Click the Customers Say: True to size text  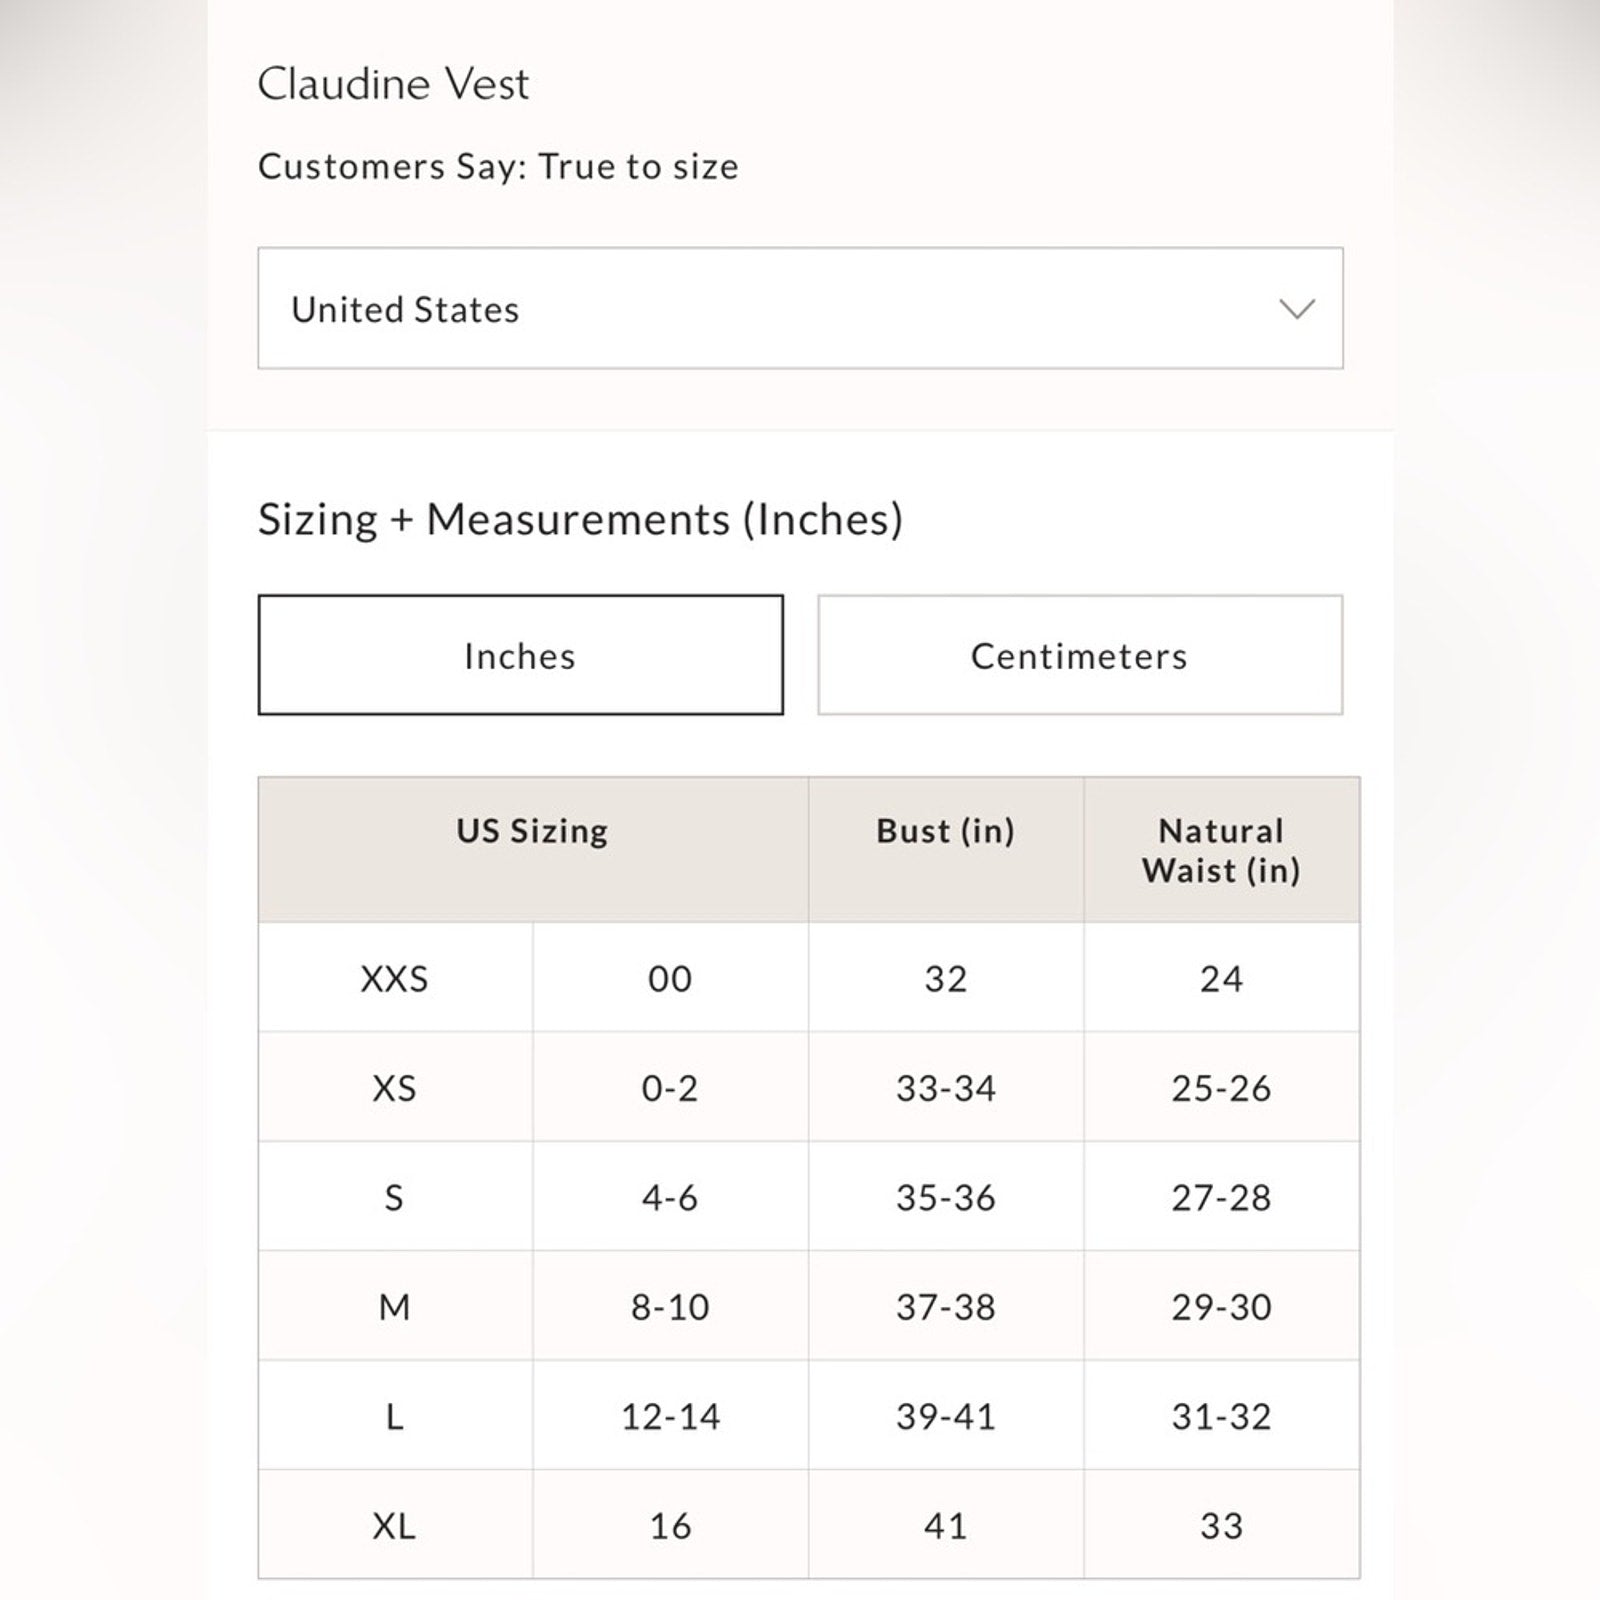498,167
